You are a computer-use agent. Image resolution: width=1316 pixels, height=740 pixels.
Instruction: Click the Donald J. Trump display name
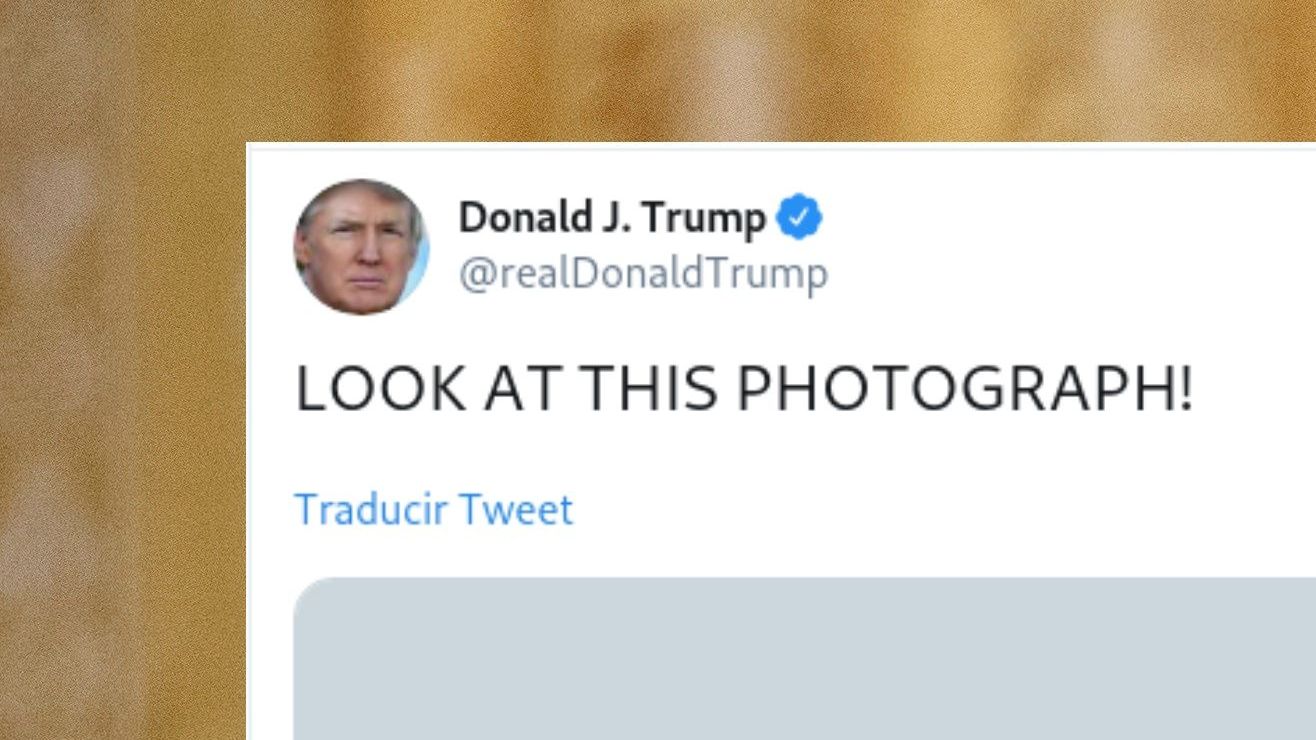tap(612, 218)
